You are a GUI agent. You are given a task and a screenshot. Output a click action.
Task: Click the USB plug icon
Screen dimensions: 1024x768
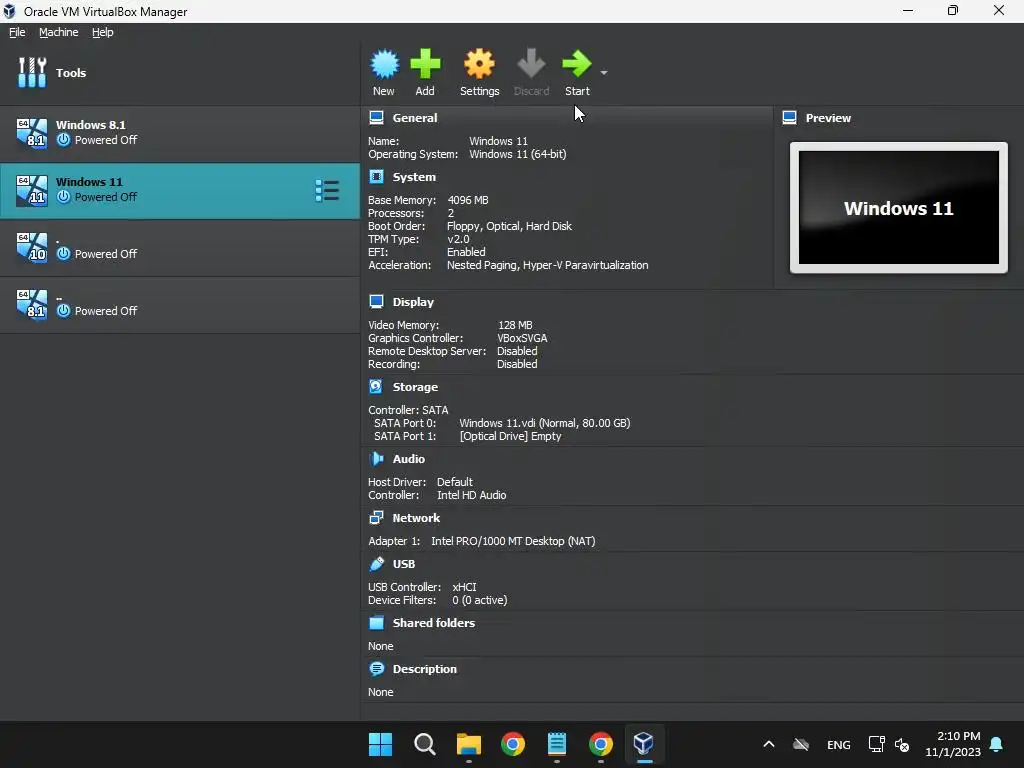tap(376, 564)
